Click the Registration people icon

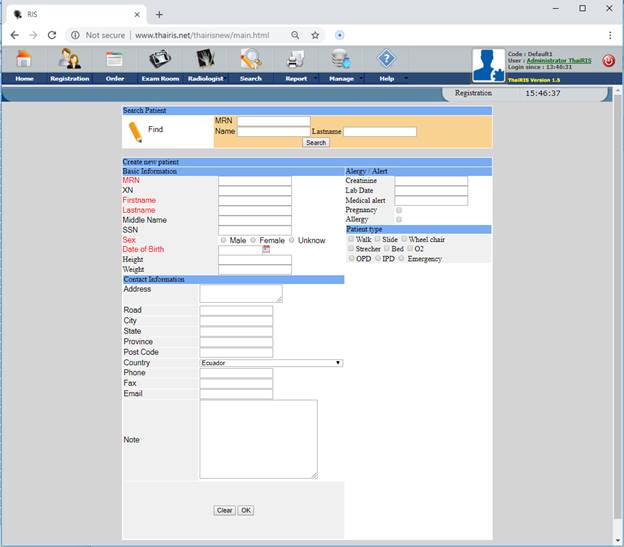coord(69,59)
